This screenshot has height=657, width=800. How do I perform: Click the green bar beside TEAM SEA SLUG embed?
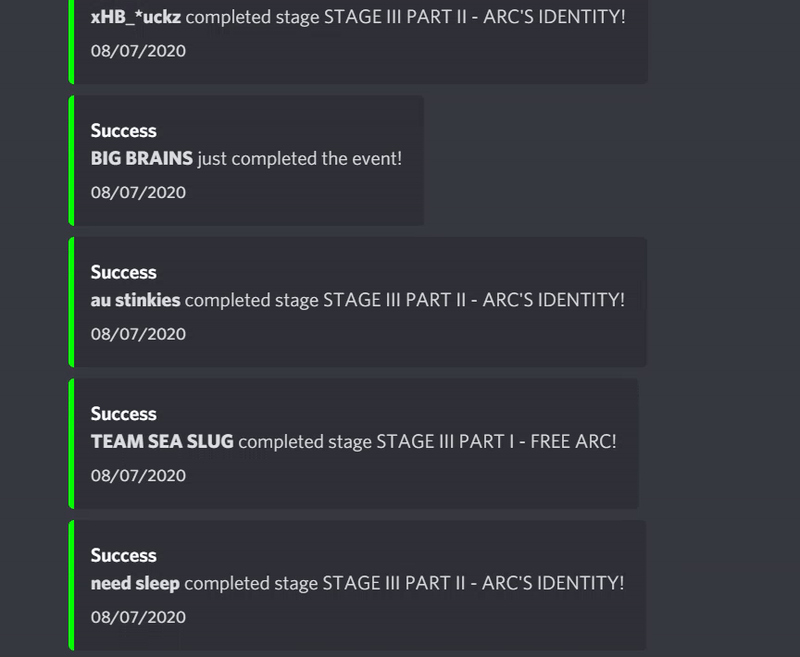70,441
